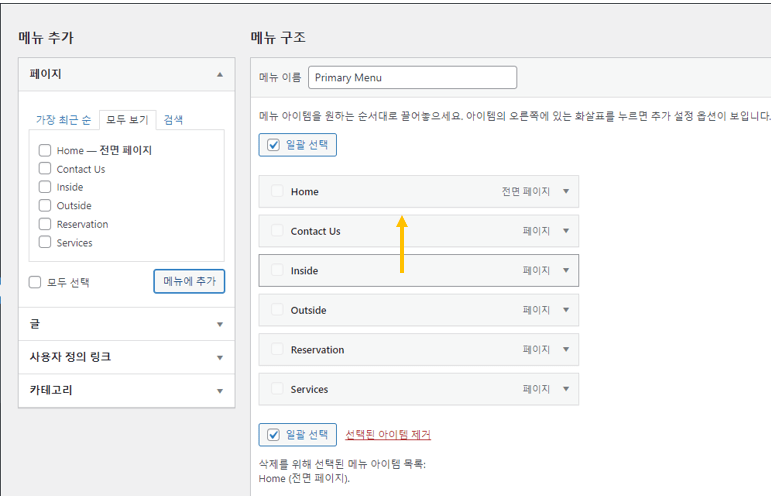
Task: Collapse the 페이지 panel arrow
Action: 220,75
